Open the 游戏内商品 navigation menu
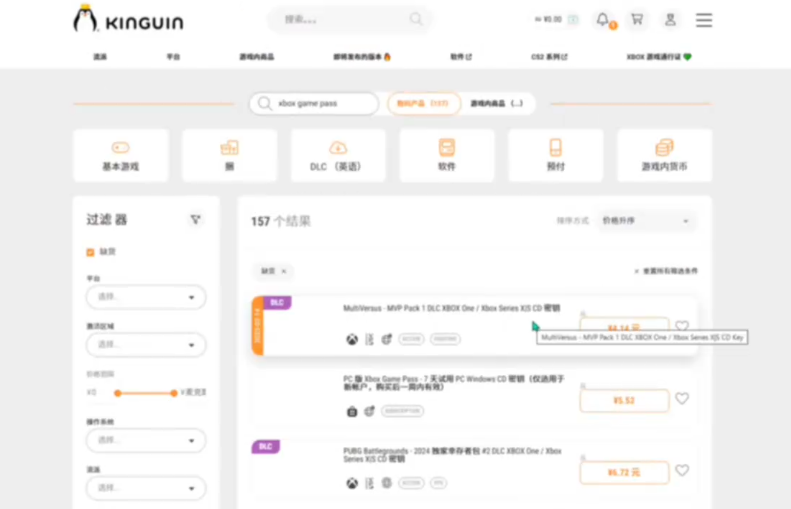Viewport: 791px width, 509px height. (256, 56)
